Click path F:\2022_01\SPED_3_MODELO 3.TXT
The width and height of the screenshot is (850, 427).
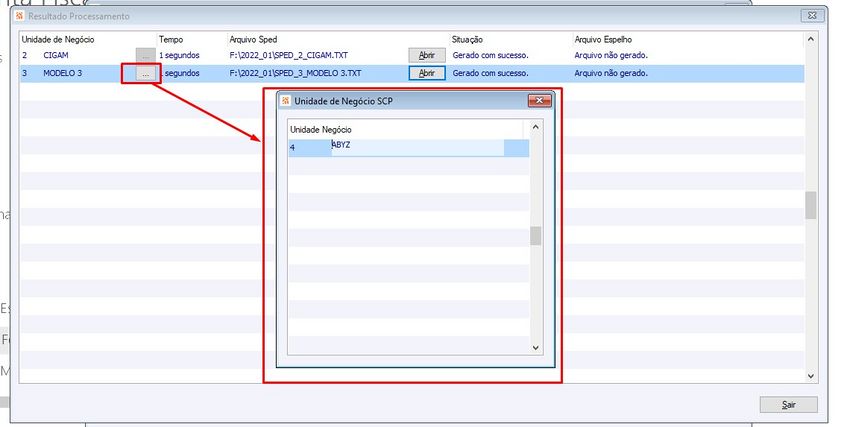click(295, 73)
